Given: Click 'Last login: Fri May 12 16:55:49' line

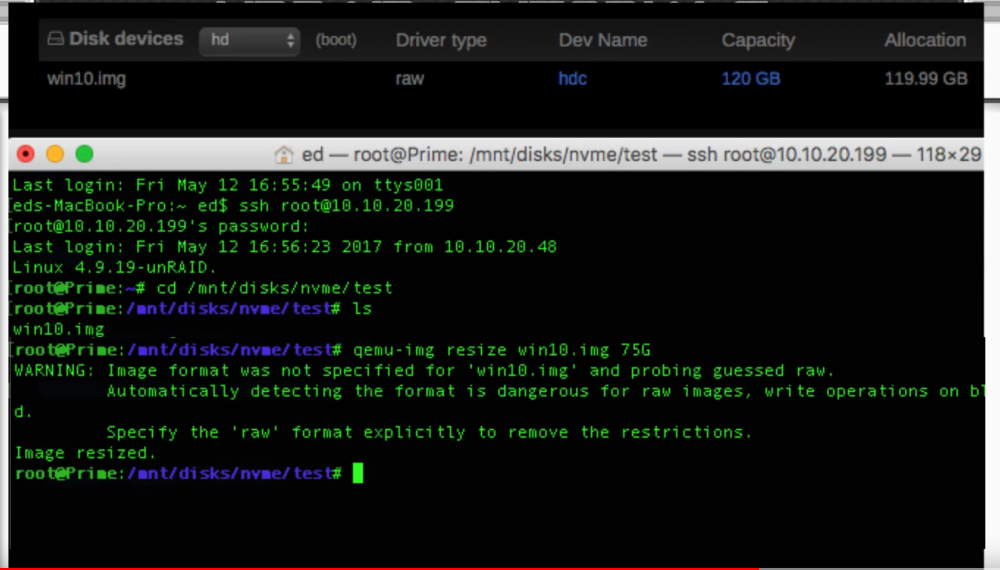Looking at the screenshot, I should point(228,185).
